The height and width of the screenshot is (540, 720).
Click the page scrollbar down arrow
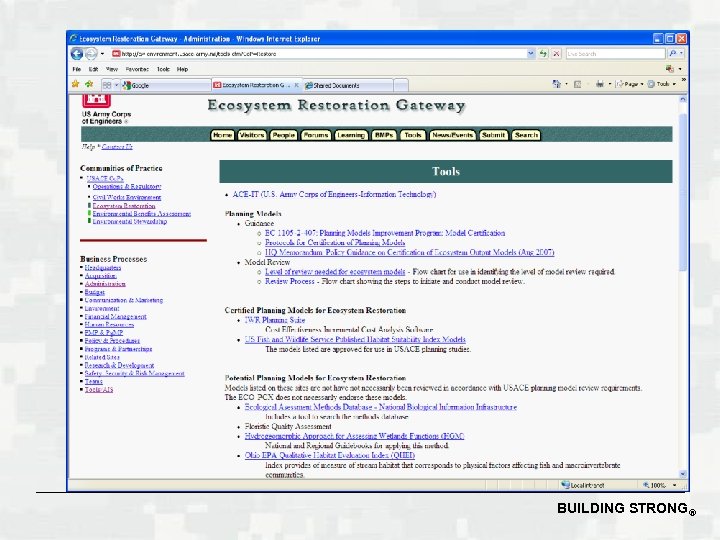(x=683, y=474)
